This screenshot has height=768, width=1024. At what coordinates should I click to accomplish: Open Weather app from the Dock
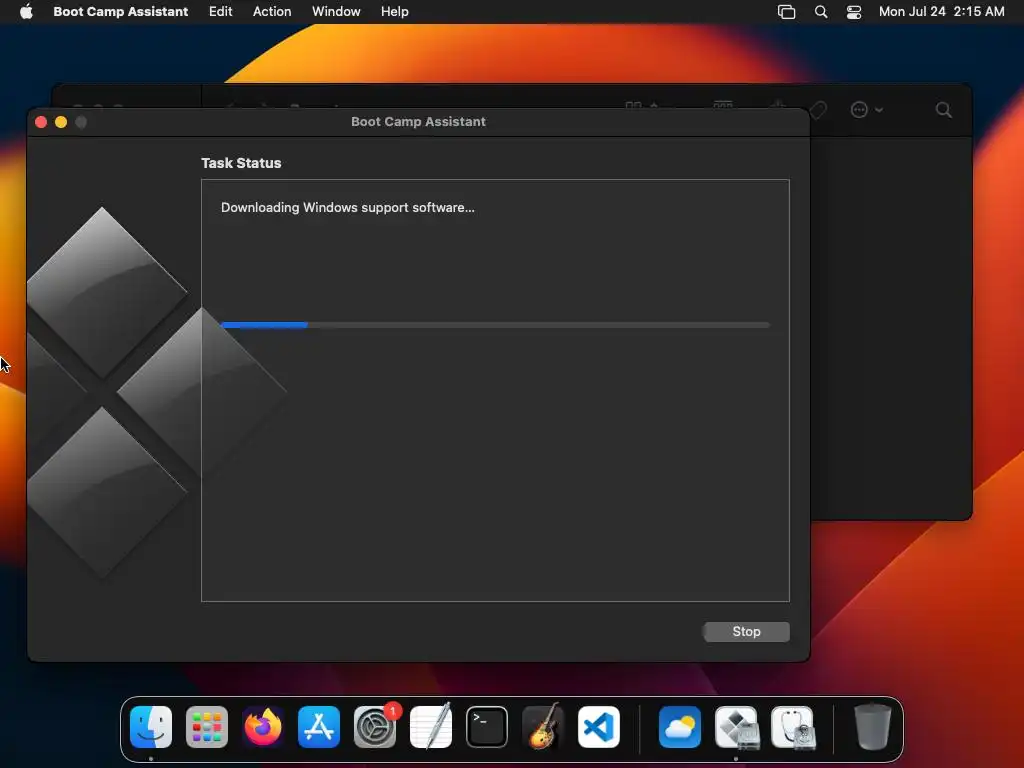pyautogui.click(x=680, y=727)
